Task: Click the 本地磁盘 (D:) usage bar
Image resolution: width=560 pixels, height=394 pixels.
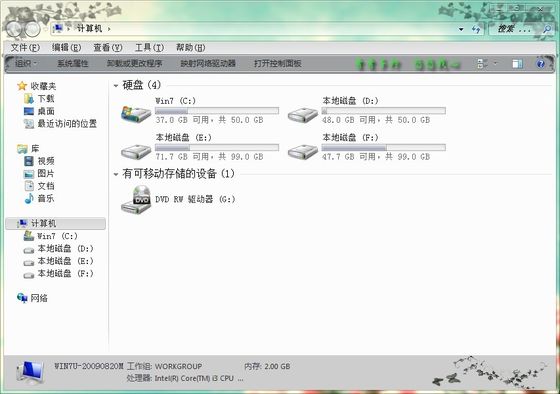Action: [384, 110]
